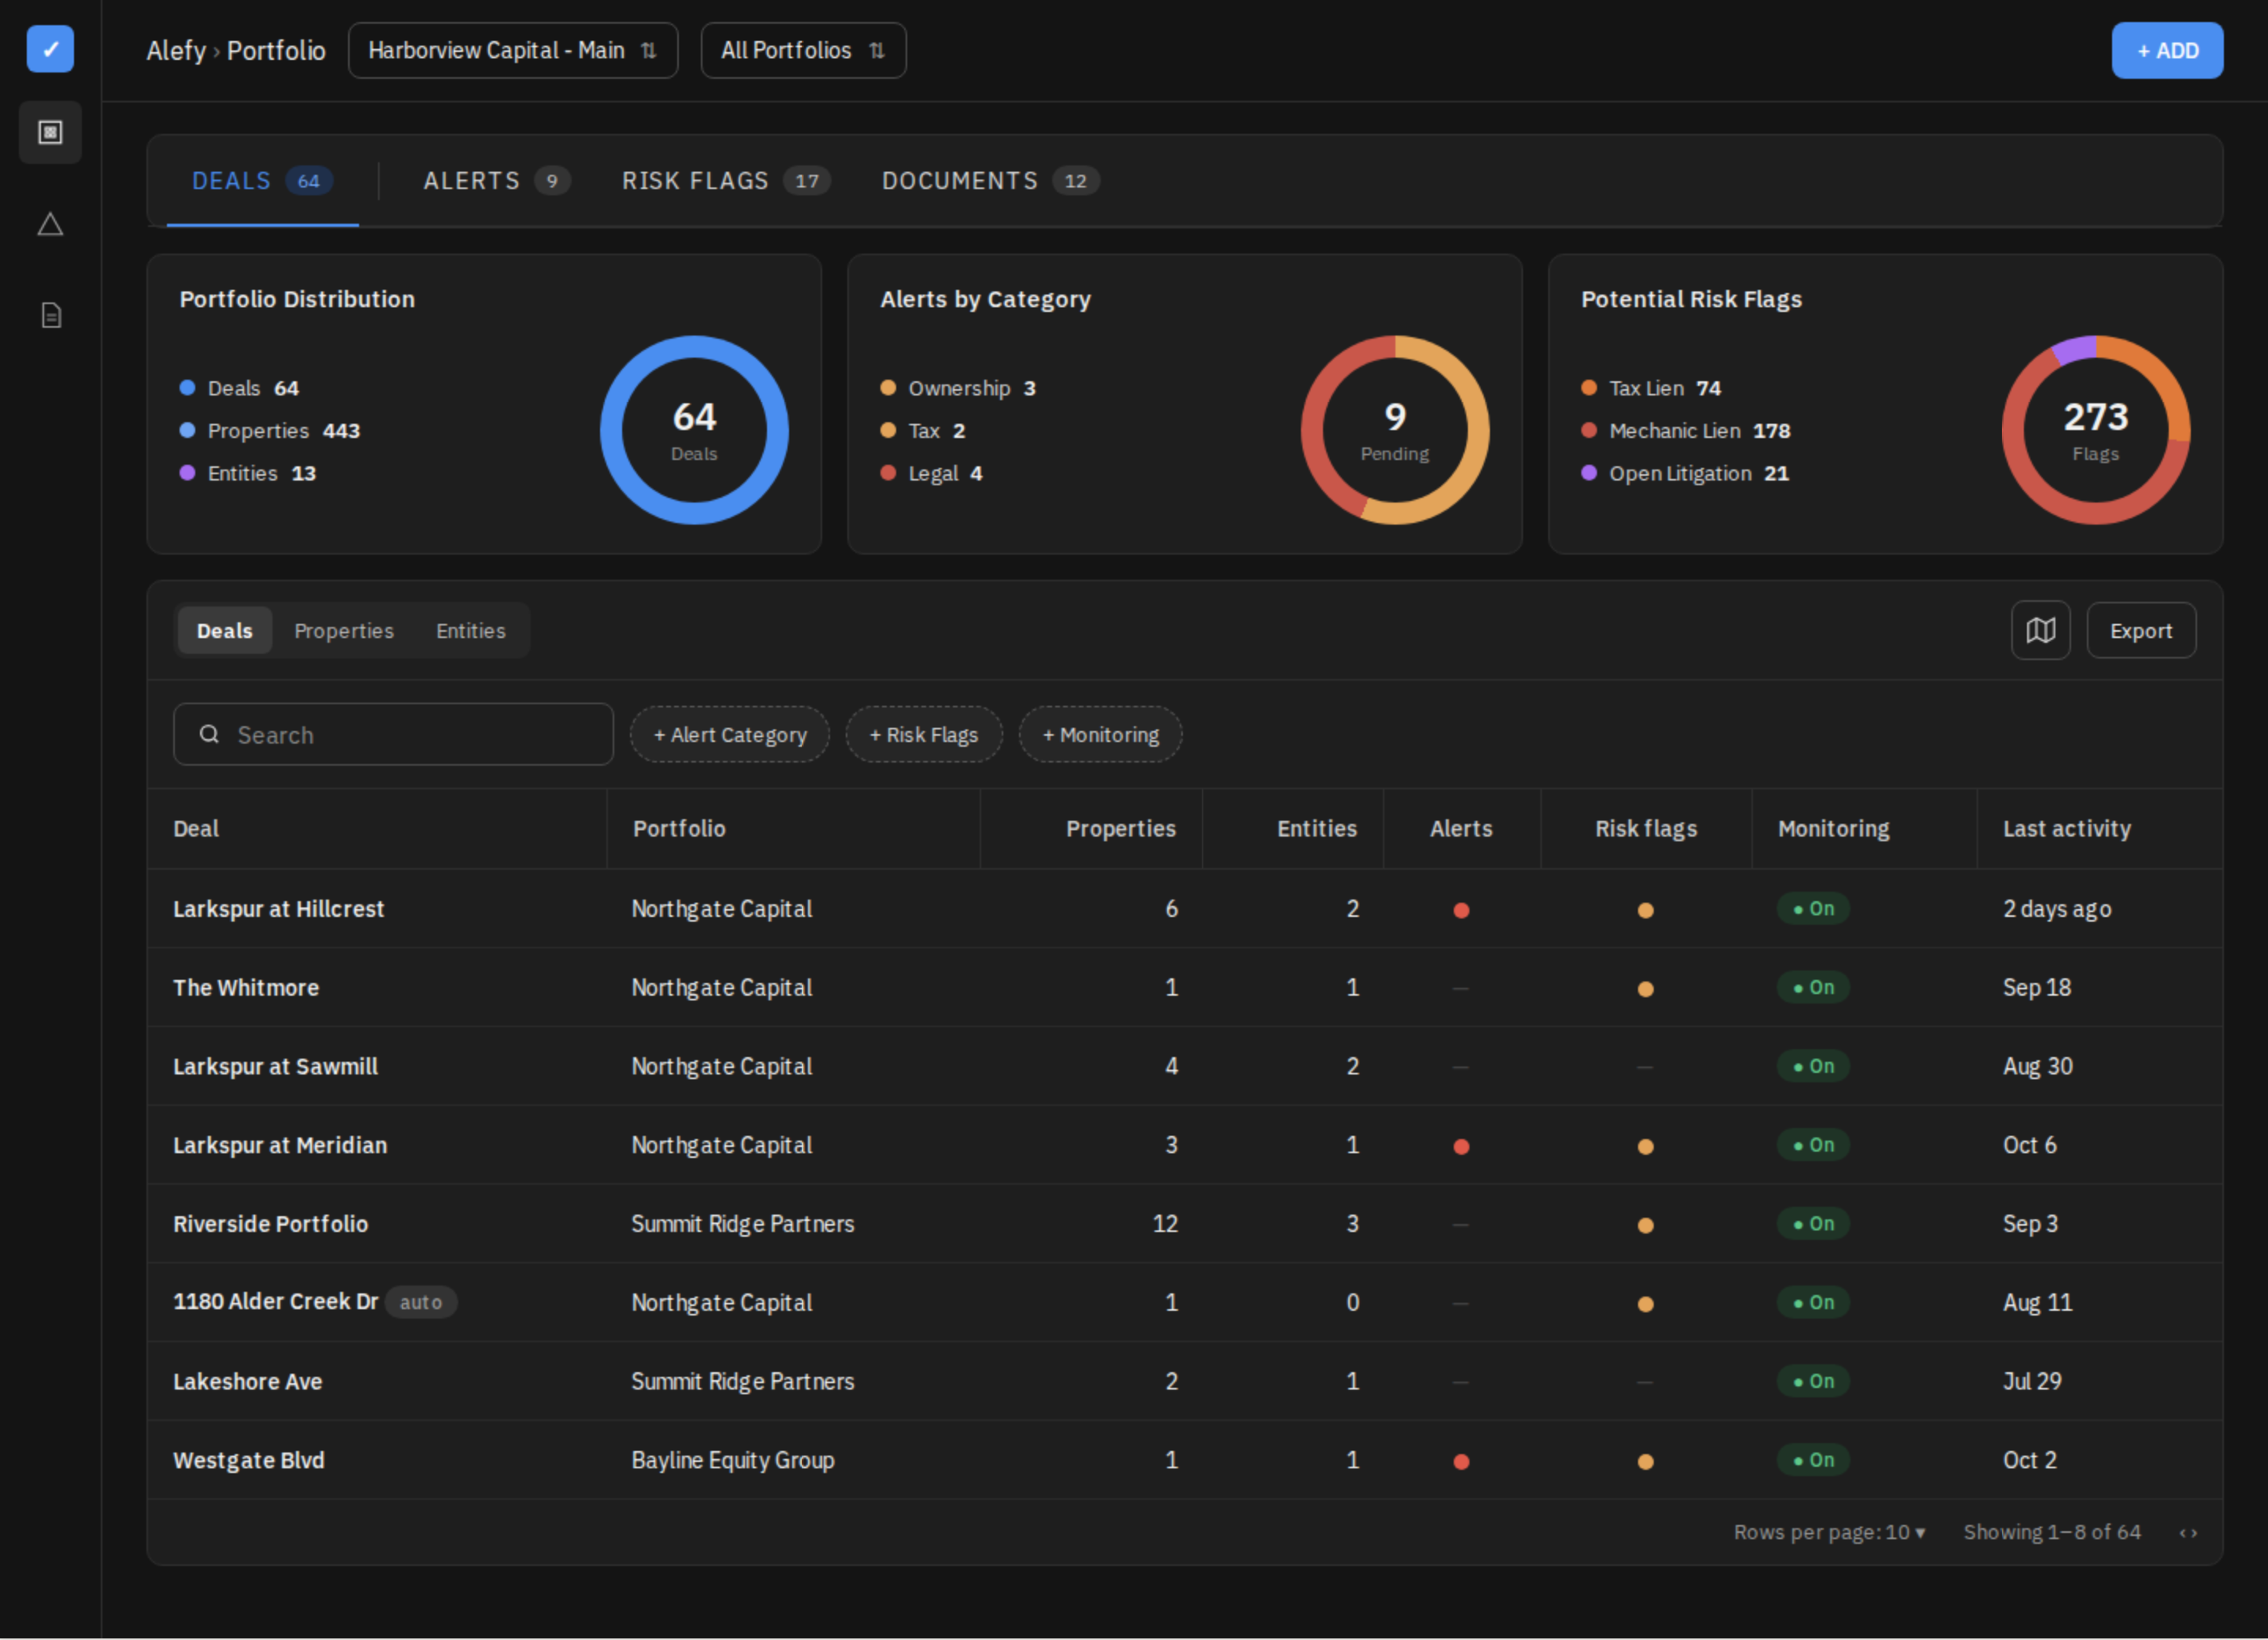Click the risk flag dot for 1180 Alder Creek Dr

[x=1645, y=1304]
